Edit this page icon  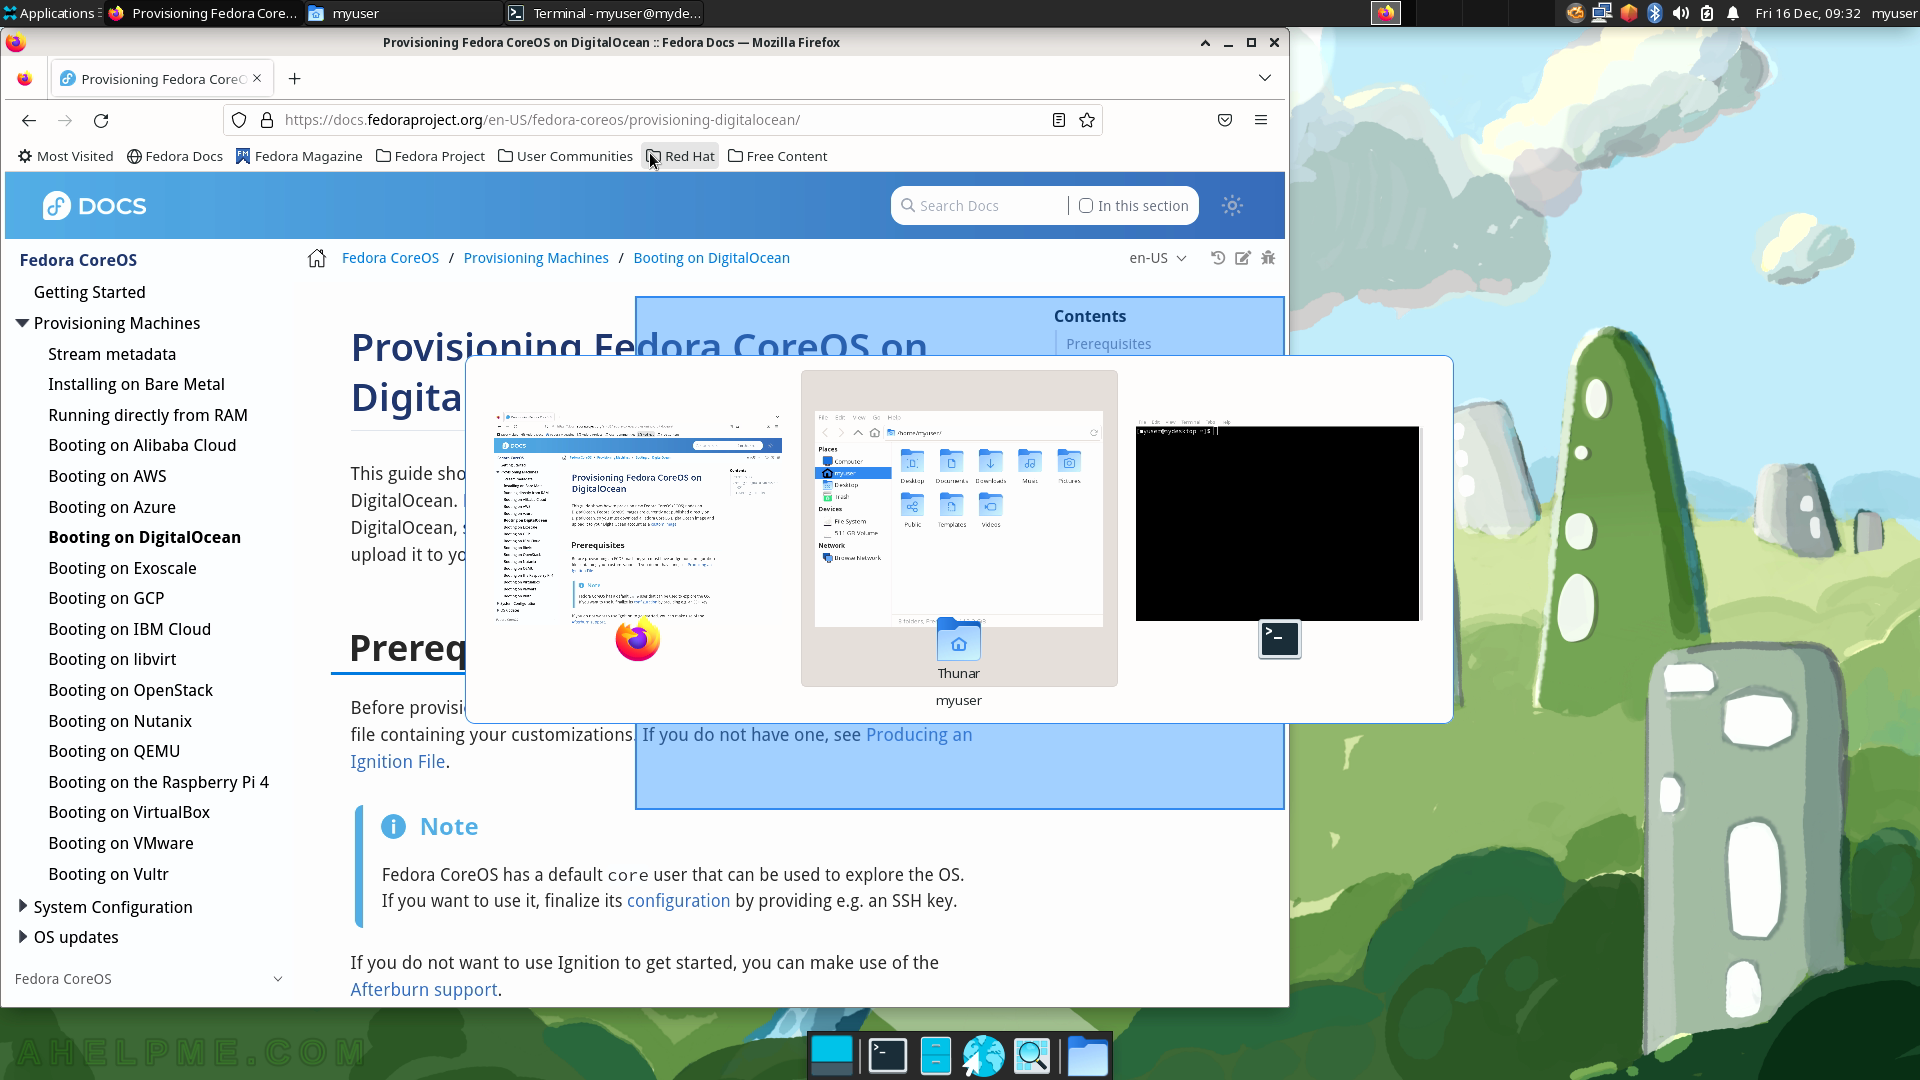[1243, 258]
